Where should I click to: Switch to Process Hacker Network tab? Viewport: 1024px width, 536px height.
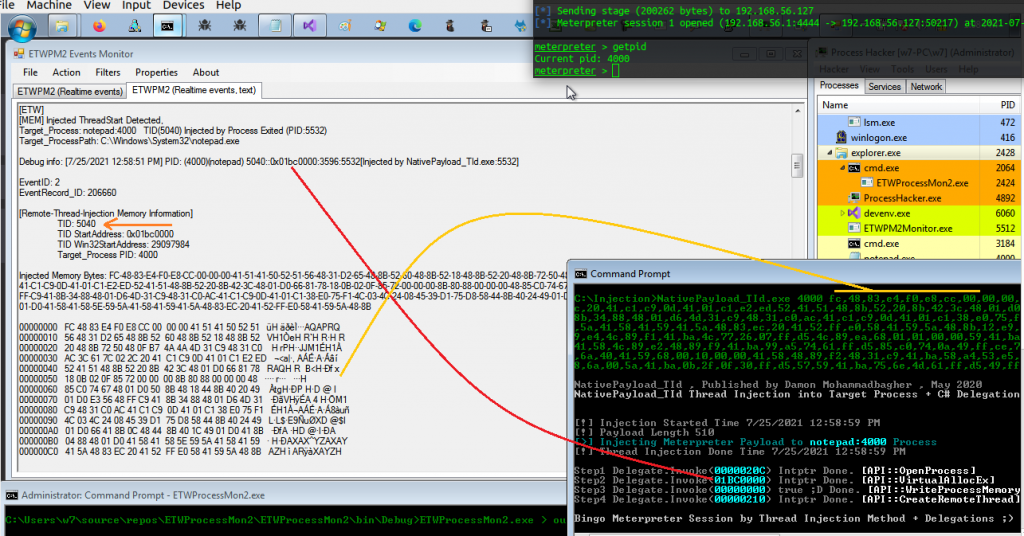tap(926, 87)
